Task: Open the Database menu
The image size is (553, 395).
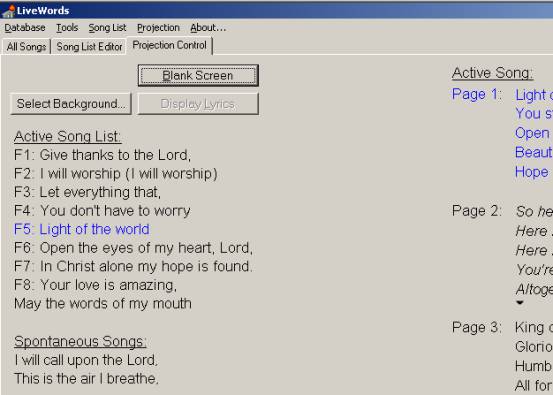Action: tap(25, 28)
